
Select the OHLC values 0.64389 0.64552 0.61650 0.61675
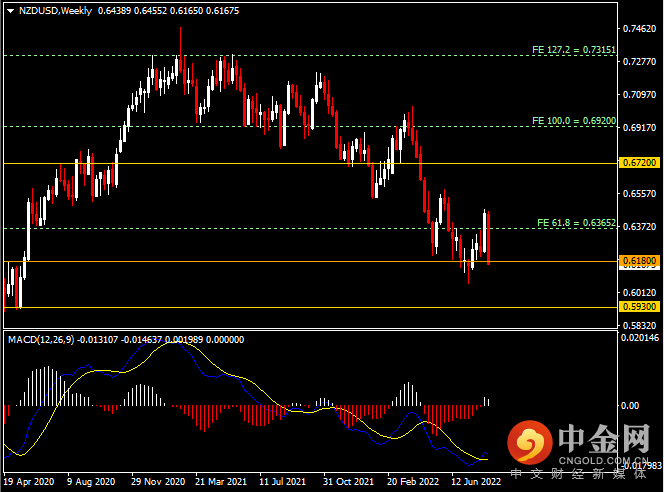pyautogui.click(x=169, y=11)
